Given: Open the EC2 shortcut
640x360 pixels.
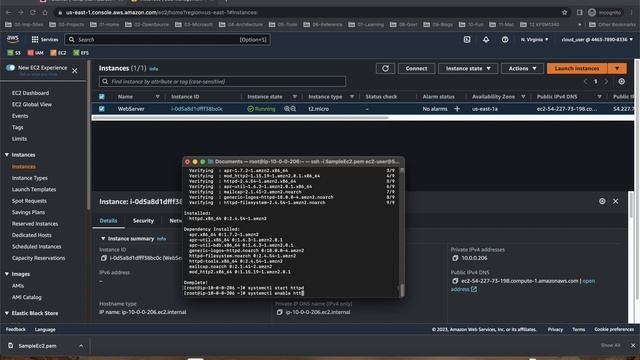Looking at the screenshot, I should 58,53.
